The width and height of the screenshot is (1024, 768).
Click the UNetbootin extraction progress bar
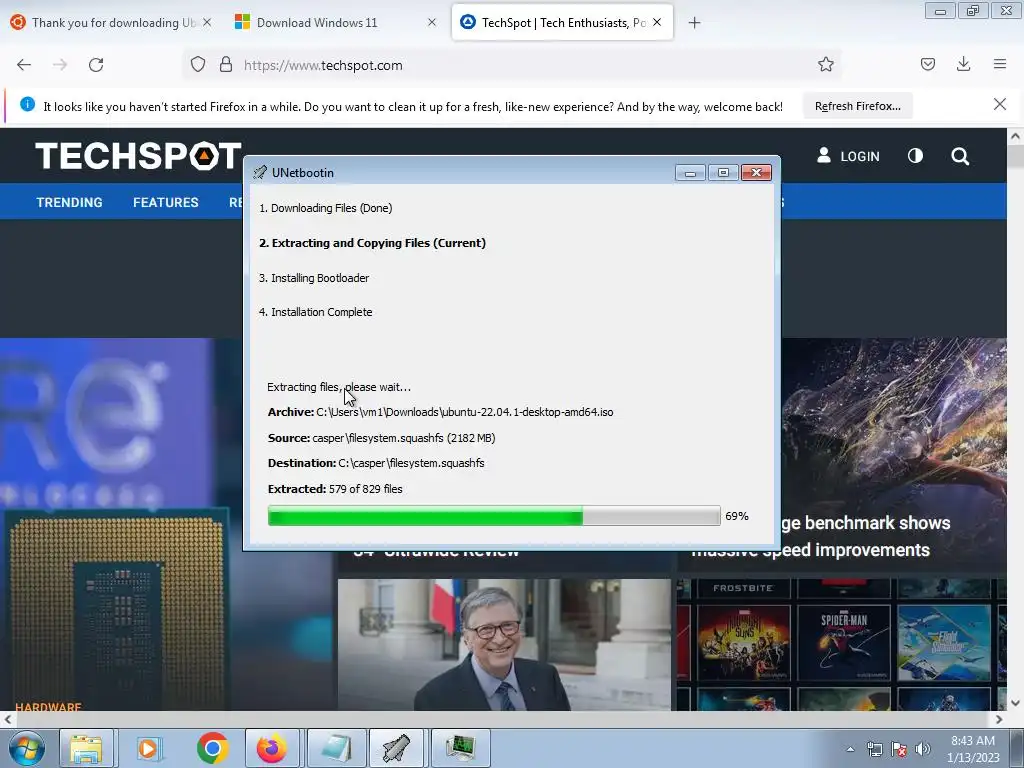coord(494,516)
